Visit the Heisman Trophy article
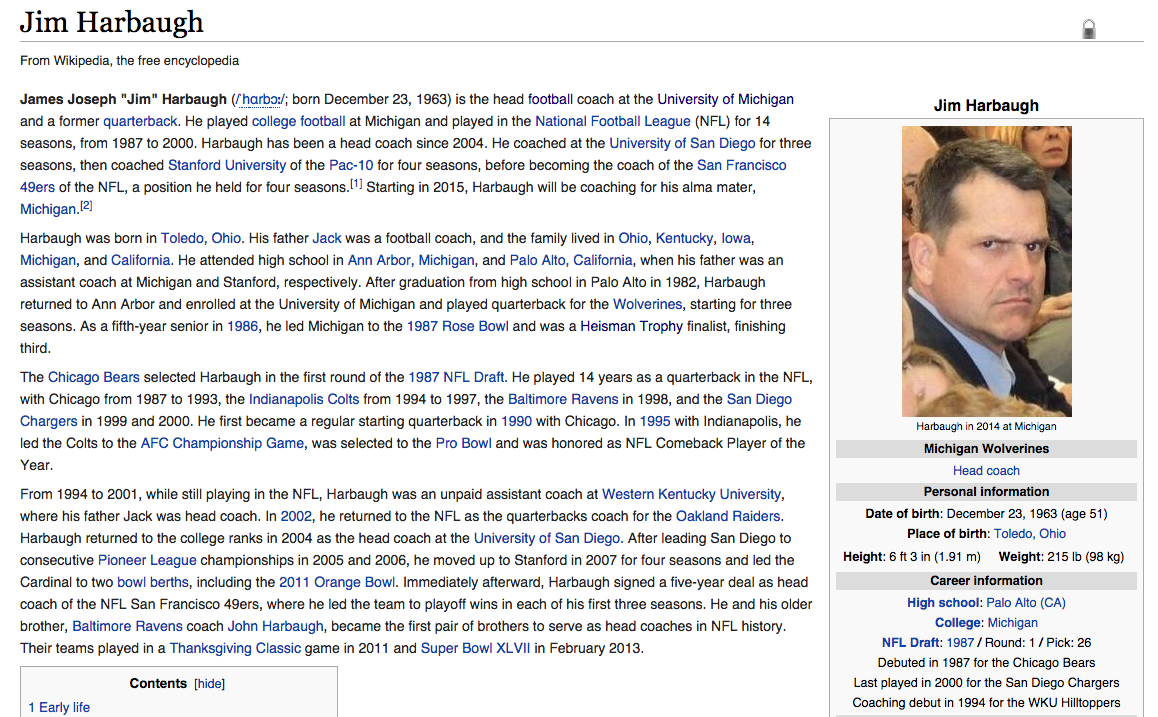This screenshot has height=717, width=1158. click(632, 326)
